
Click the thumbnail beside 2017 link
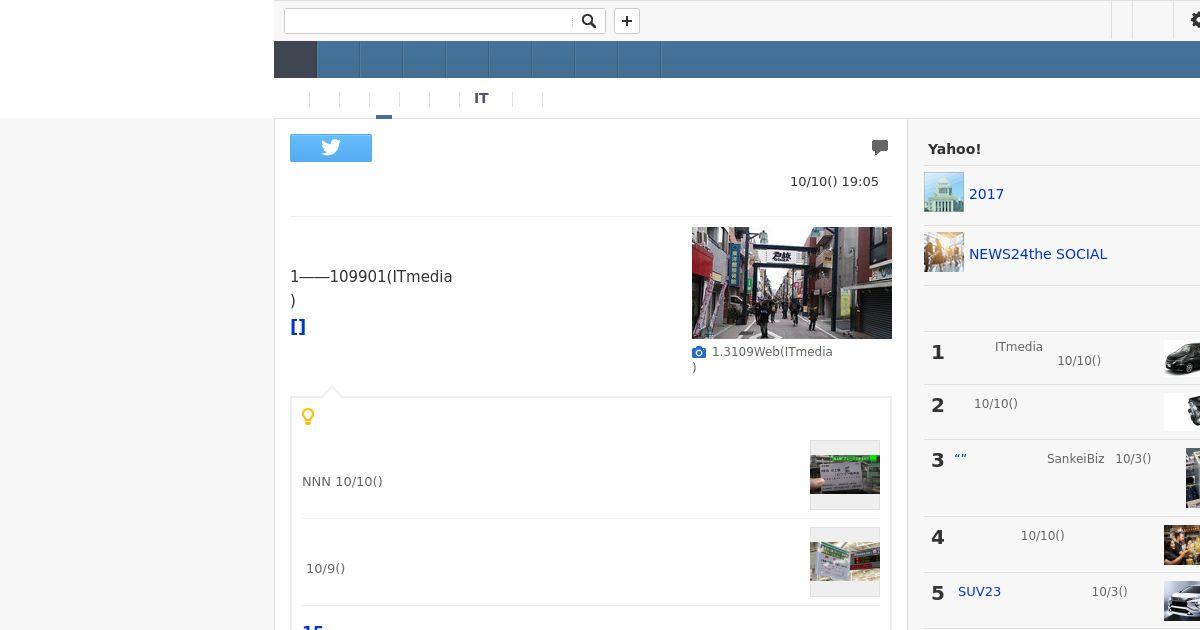(x=944, y=192)
